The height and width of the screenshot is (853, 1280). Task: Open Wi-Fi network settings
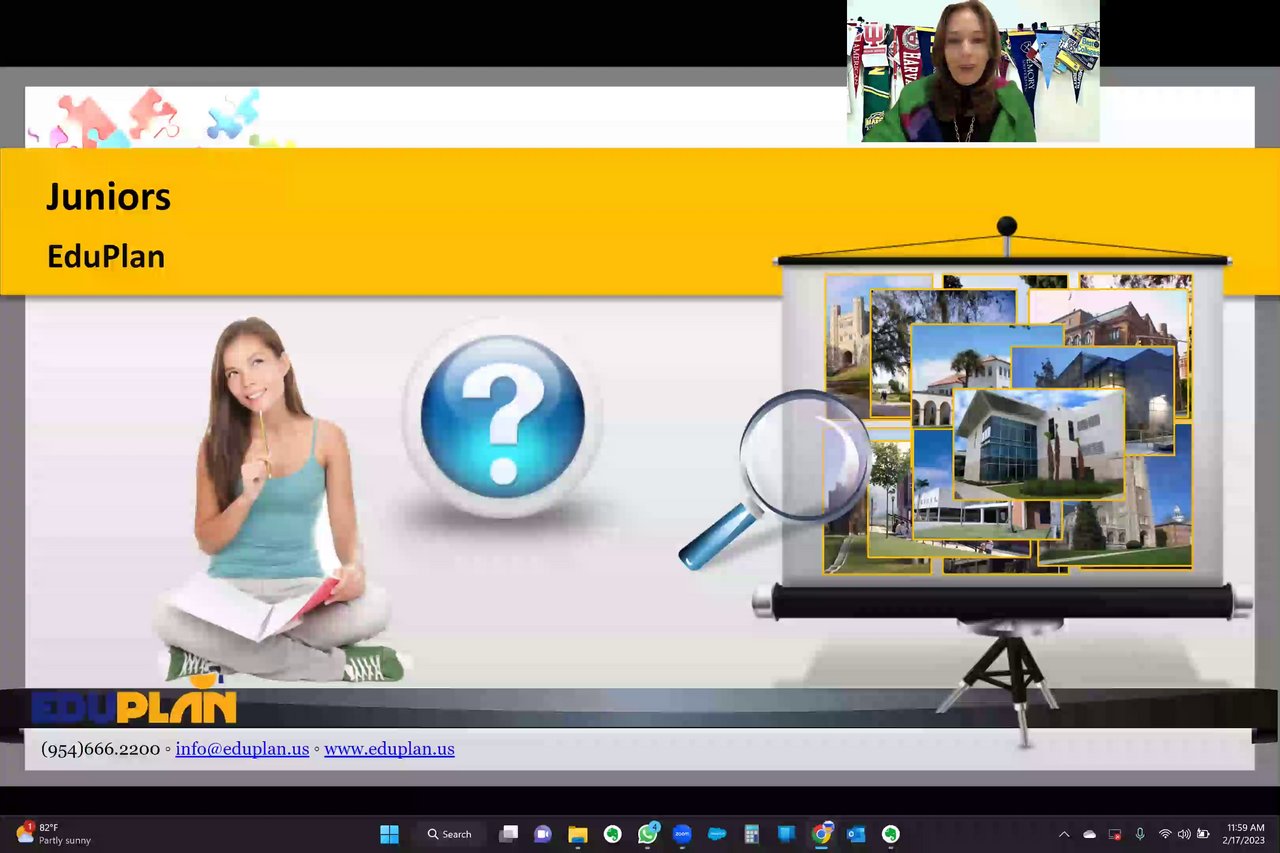coord(1165,834)
